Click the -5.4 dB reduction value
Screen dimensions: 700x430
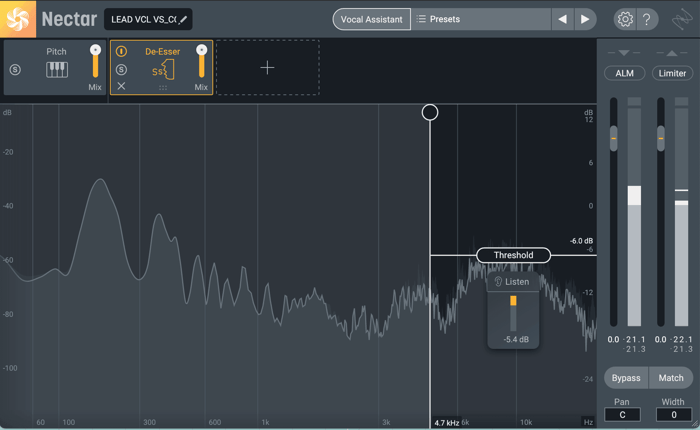(x=516, y=339)
